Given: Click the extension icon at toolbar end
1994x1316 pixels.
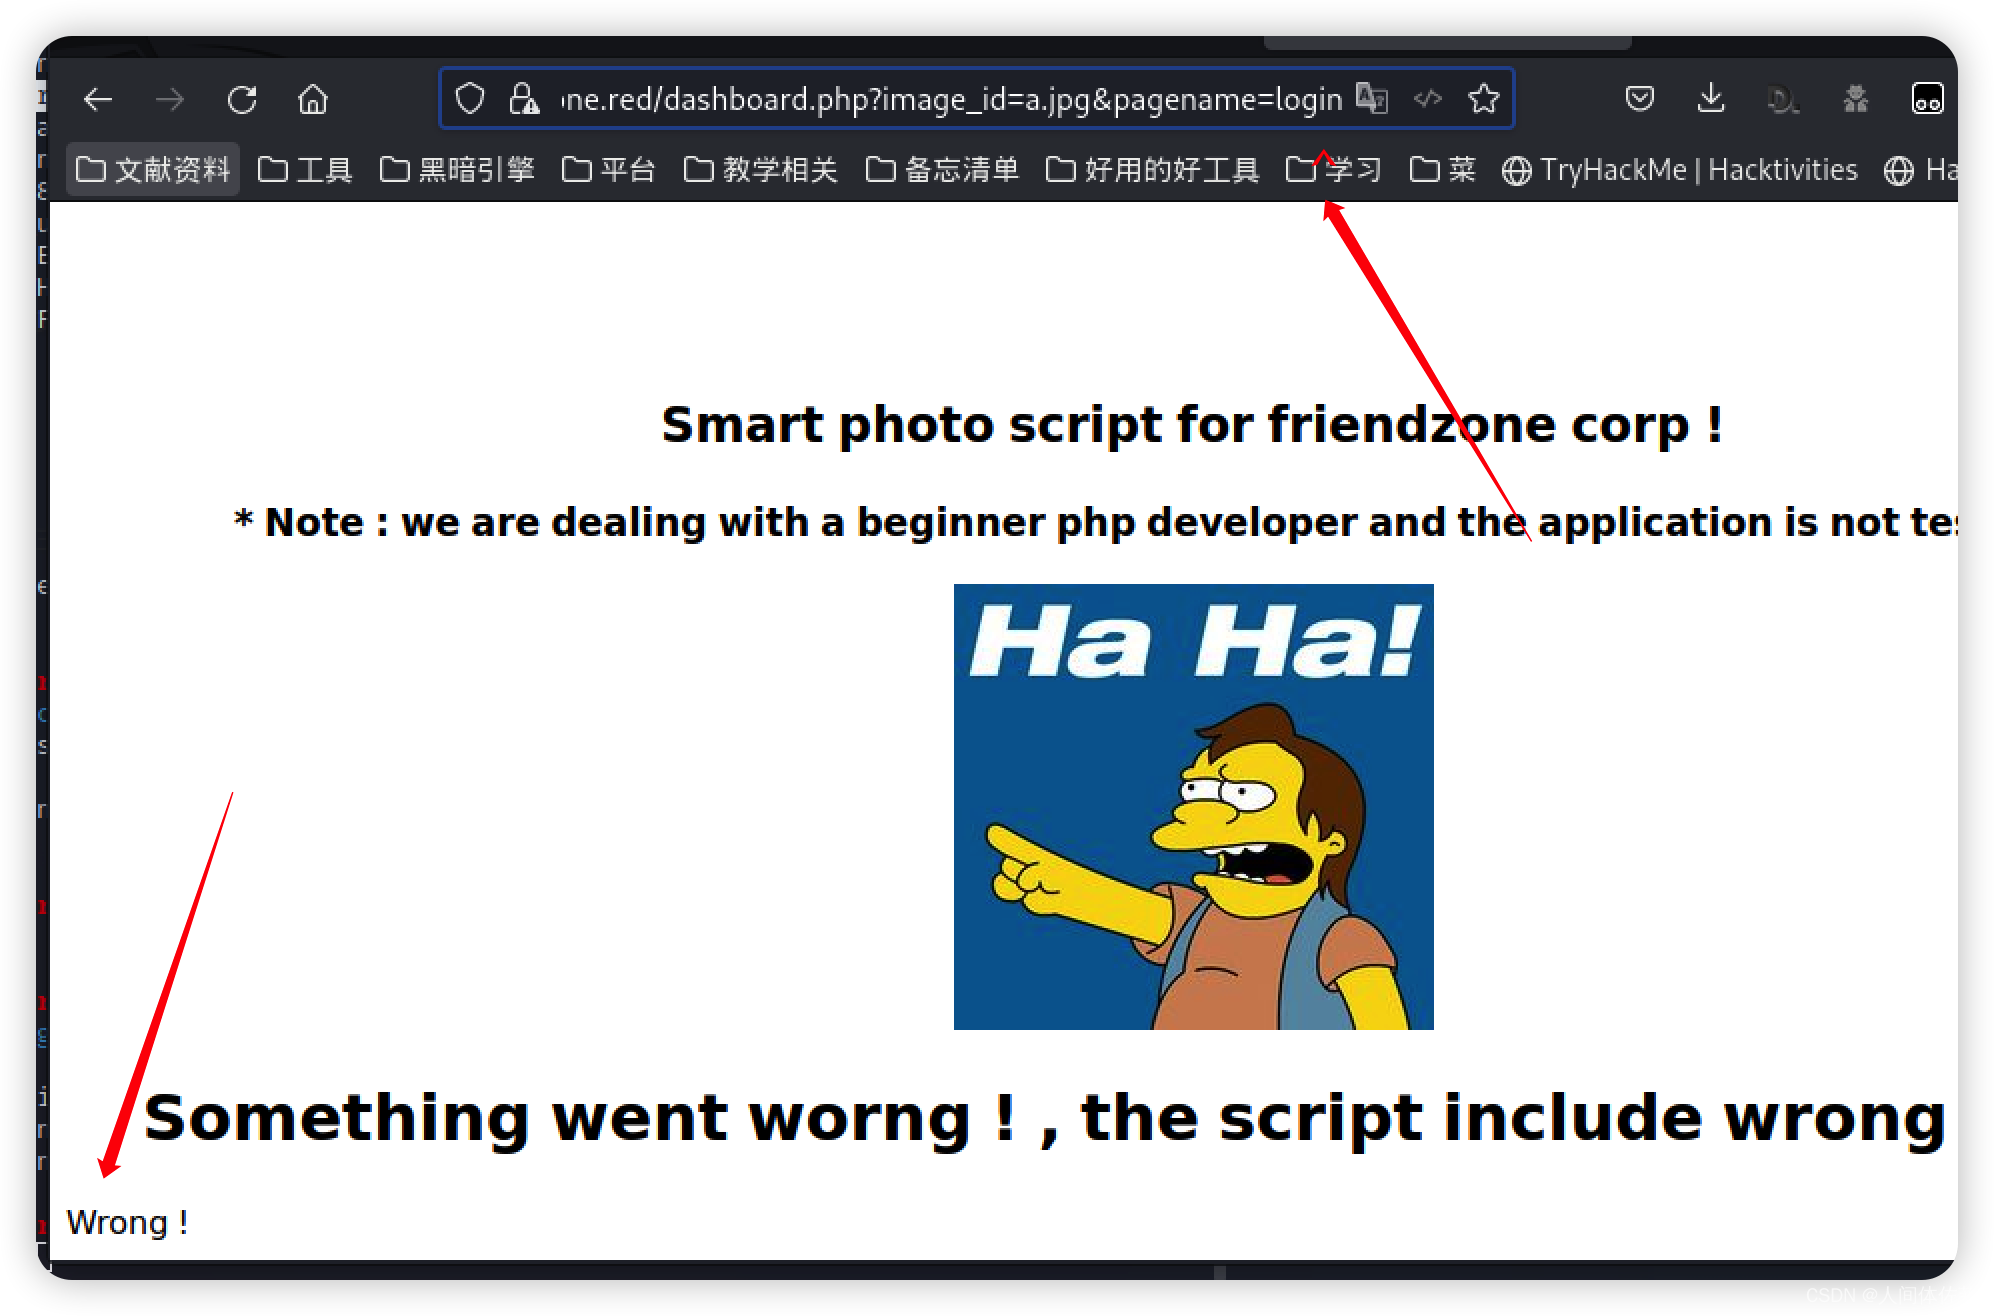Looking at the screenshot, I should 1927,99.
